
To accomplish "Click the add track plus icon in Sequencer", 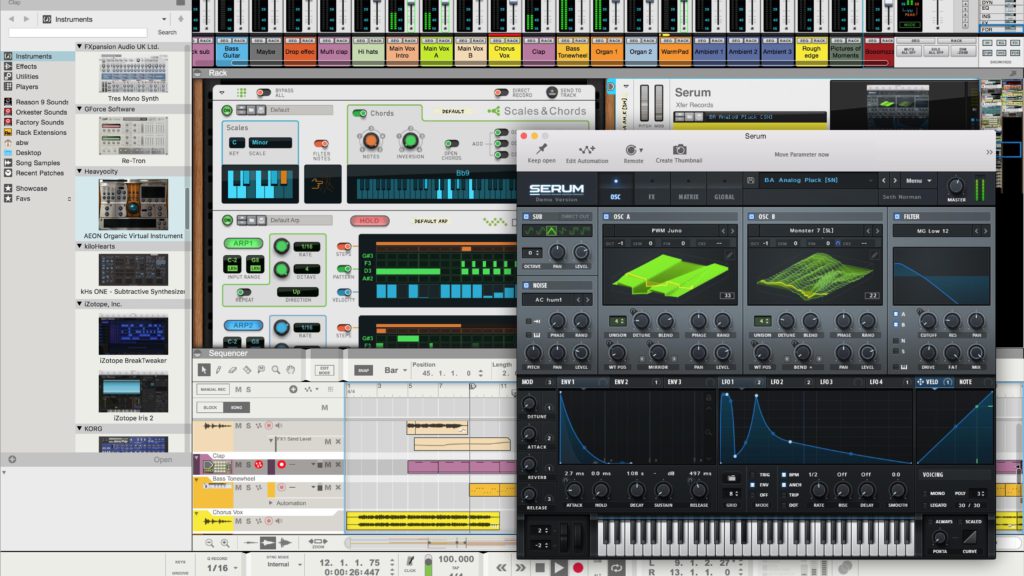I will tap(293, 389).
